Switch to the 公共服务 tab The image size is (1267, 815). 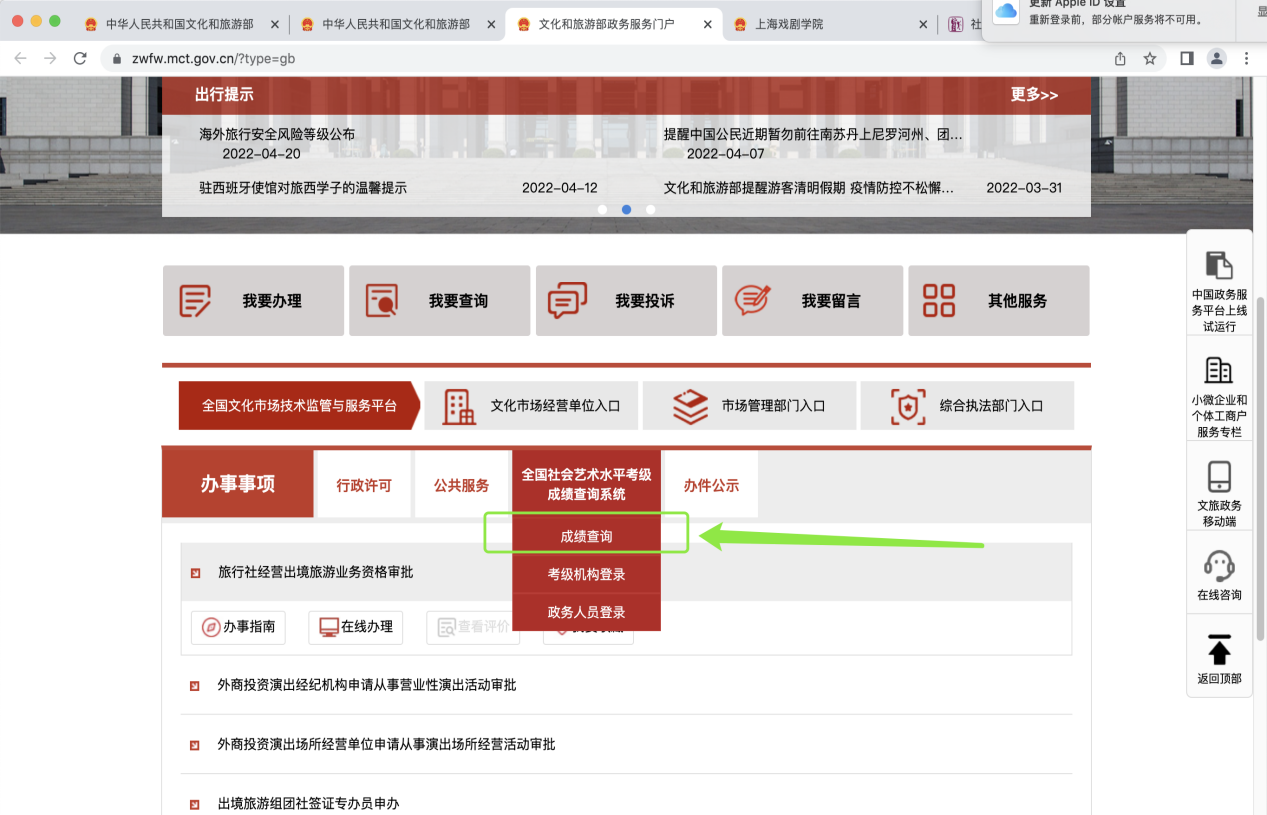461,486
